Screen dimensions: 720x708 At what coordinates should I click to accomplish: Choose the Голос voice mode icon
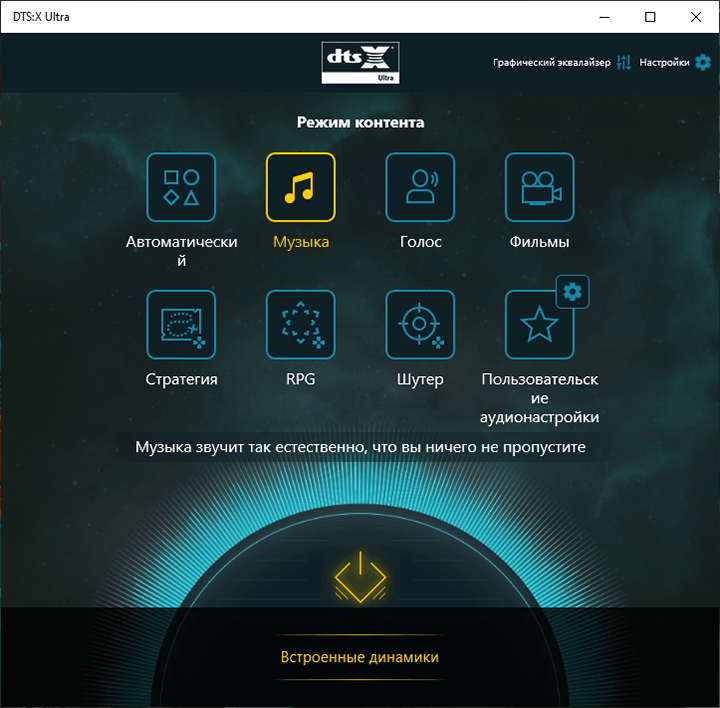(x=420, y=187)
